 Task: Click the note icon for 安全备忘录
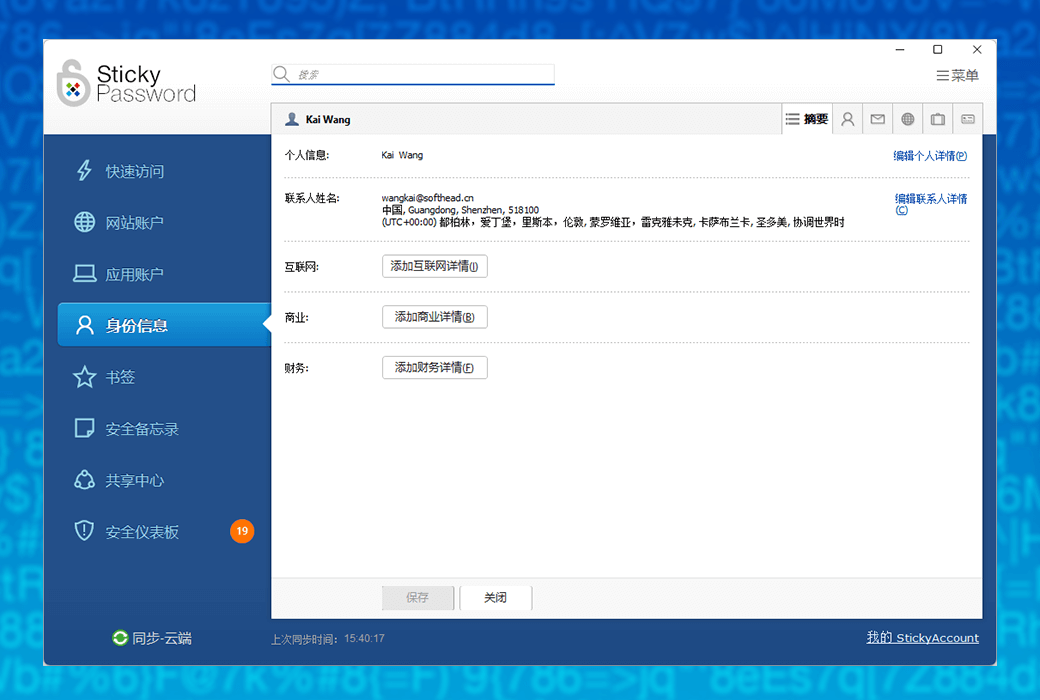[x=84, y=428]
